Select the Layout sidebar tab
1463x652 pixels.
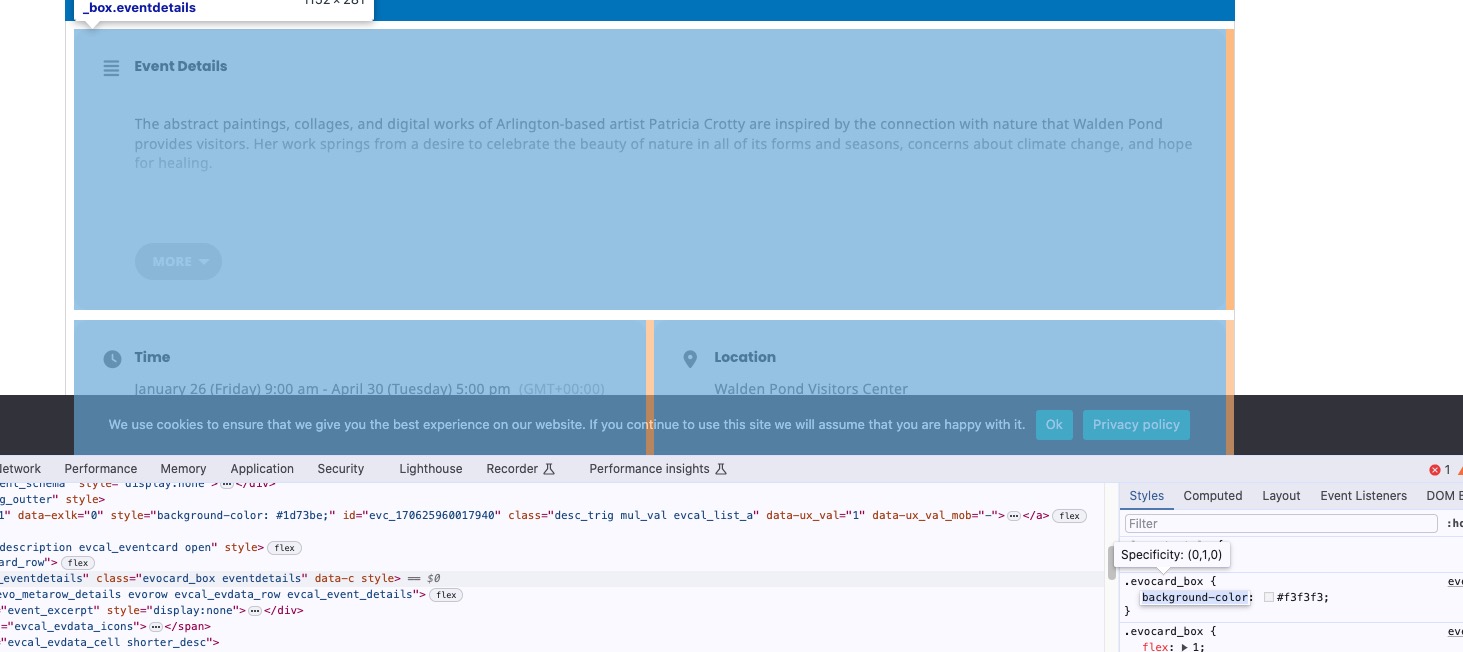(x=1281, y=496)
